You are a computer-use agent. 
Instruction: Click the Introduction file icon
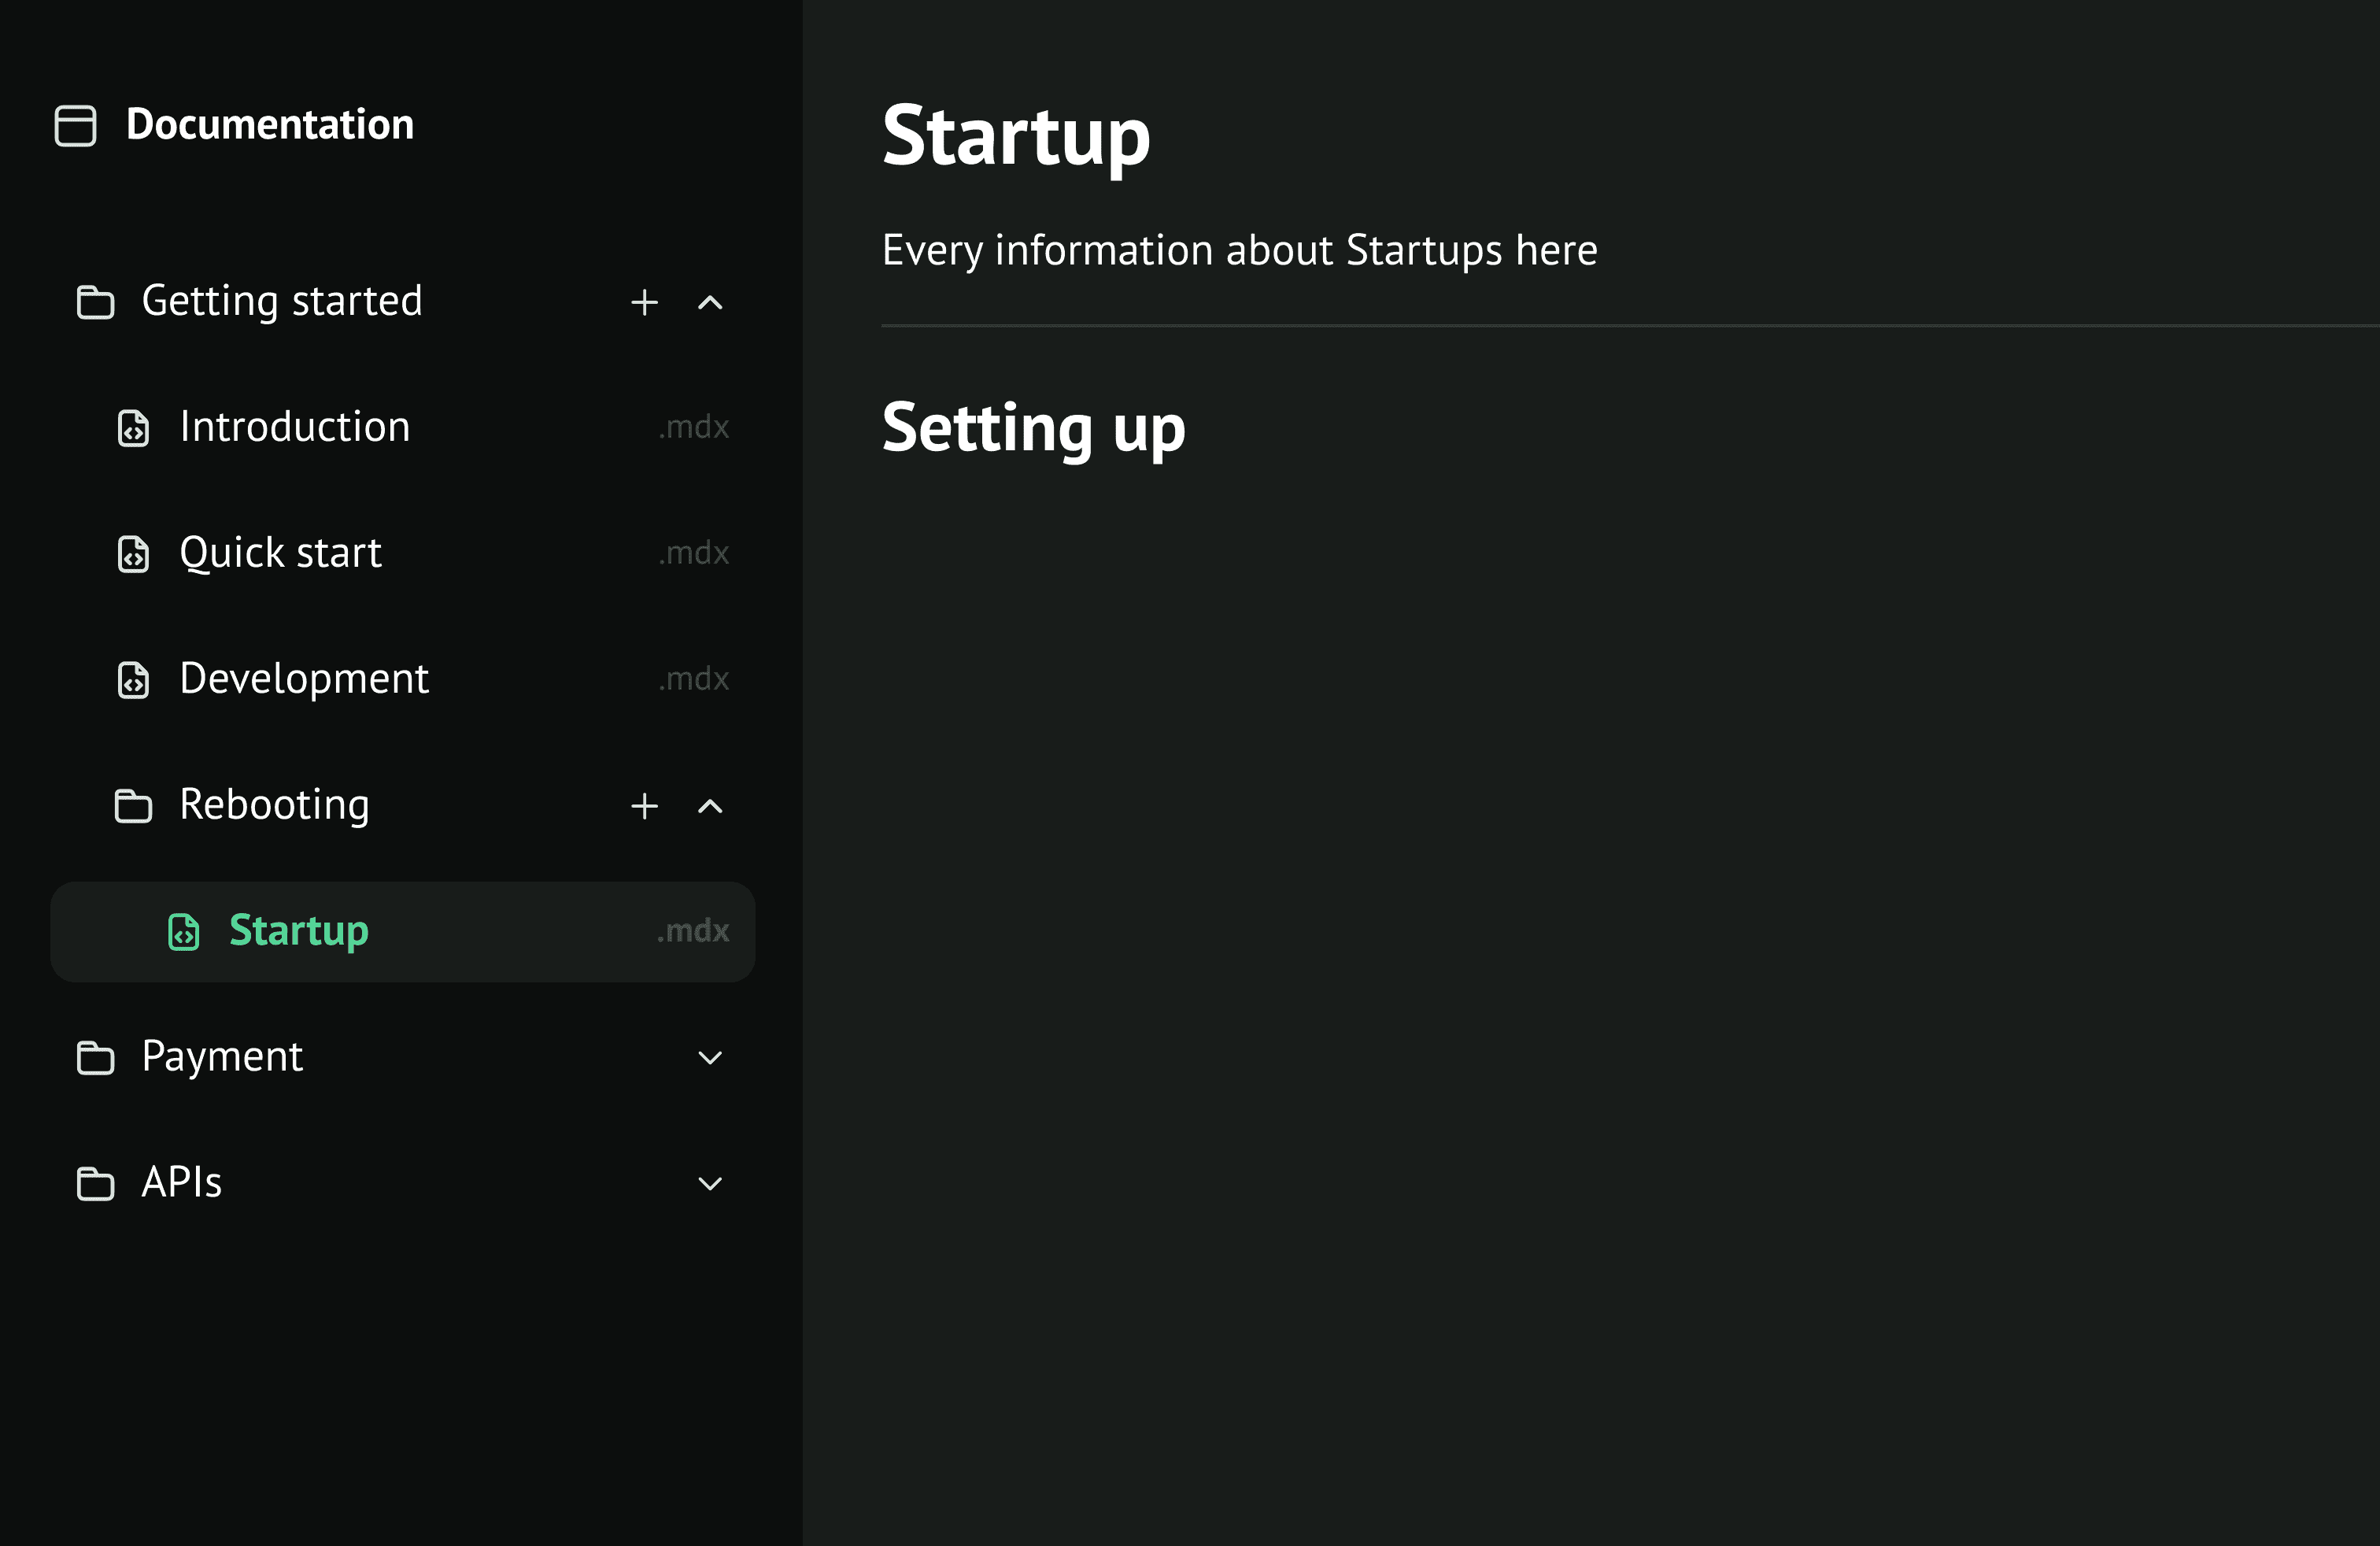133,428
